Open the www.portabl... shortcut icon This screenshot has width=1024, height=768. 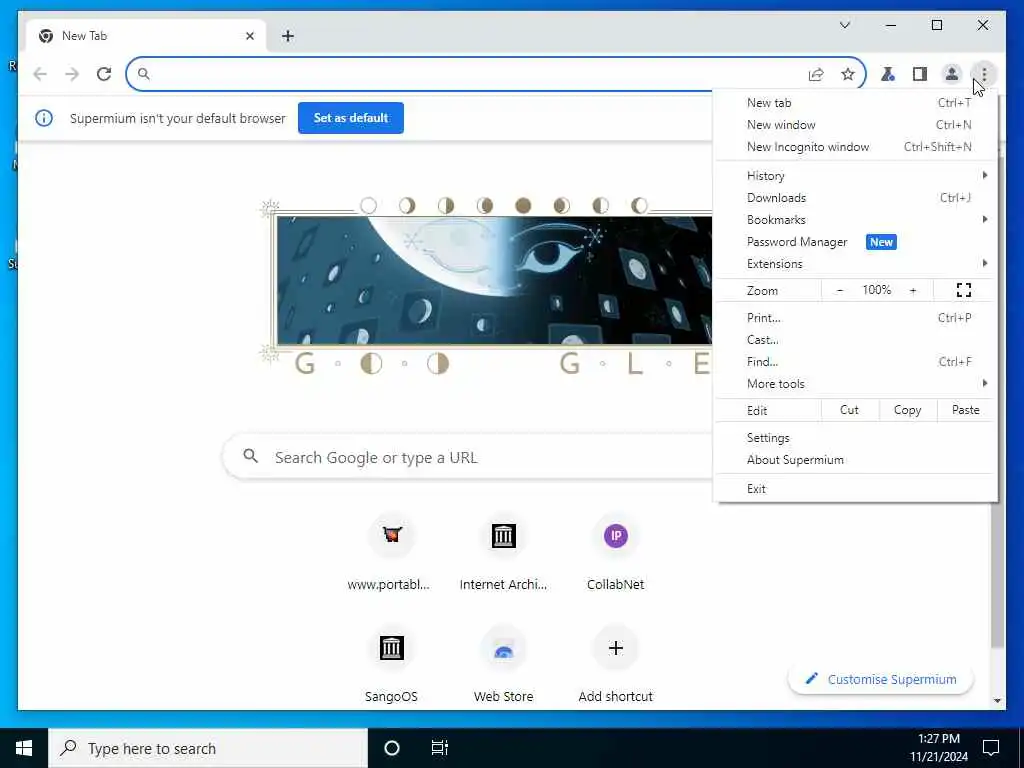click(391, 536)
